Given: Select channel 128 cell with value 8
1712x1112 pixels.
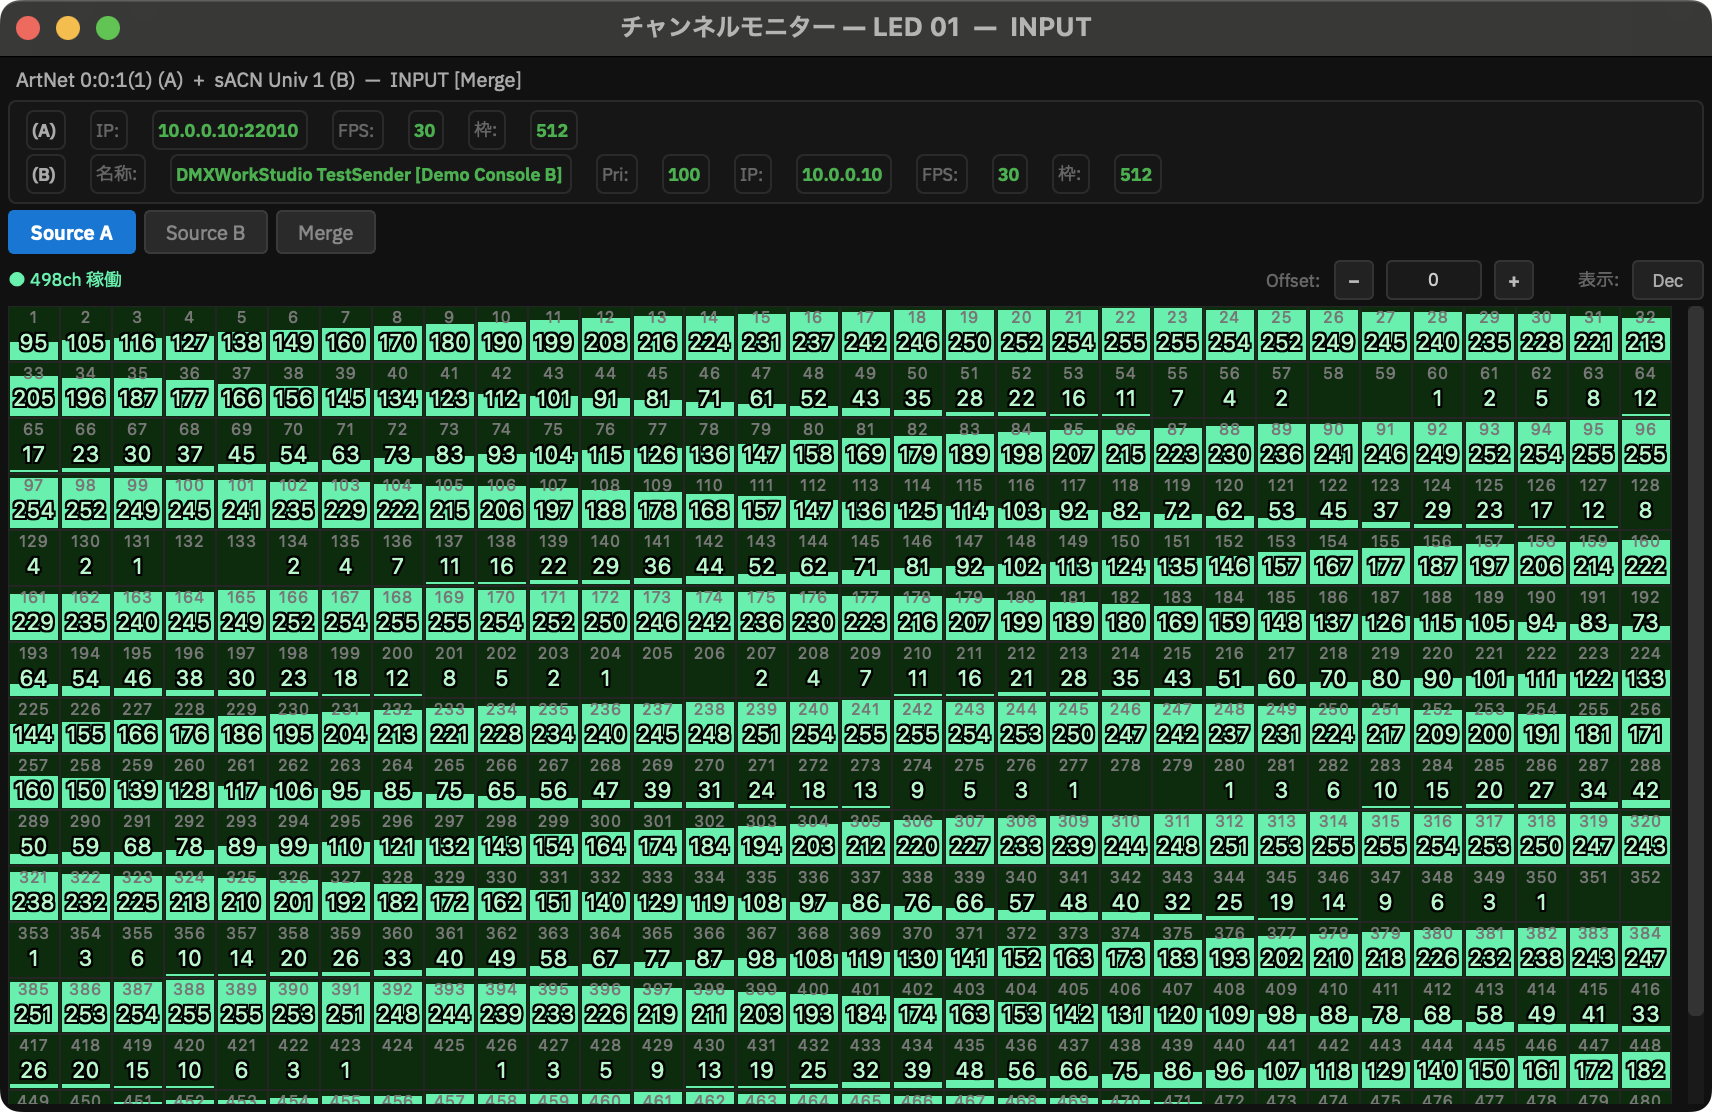Looking at the screenshot, I should [x=1646, y=501].
